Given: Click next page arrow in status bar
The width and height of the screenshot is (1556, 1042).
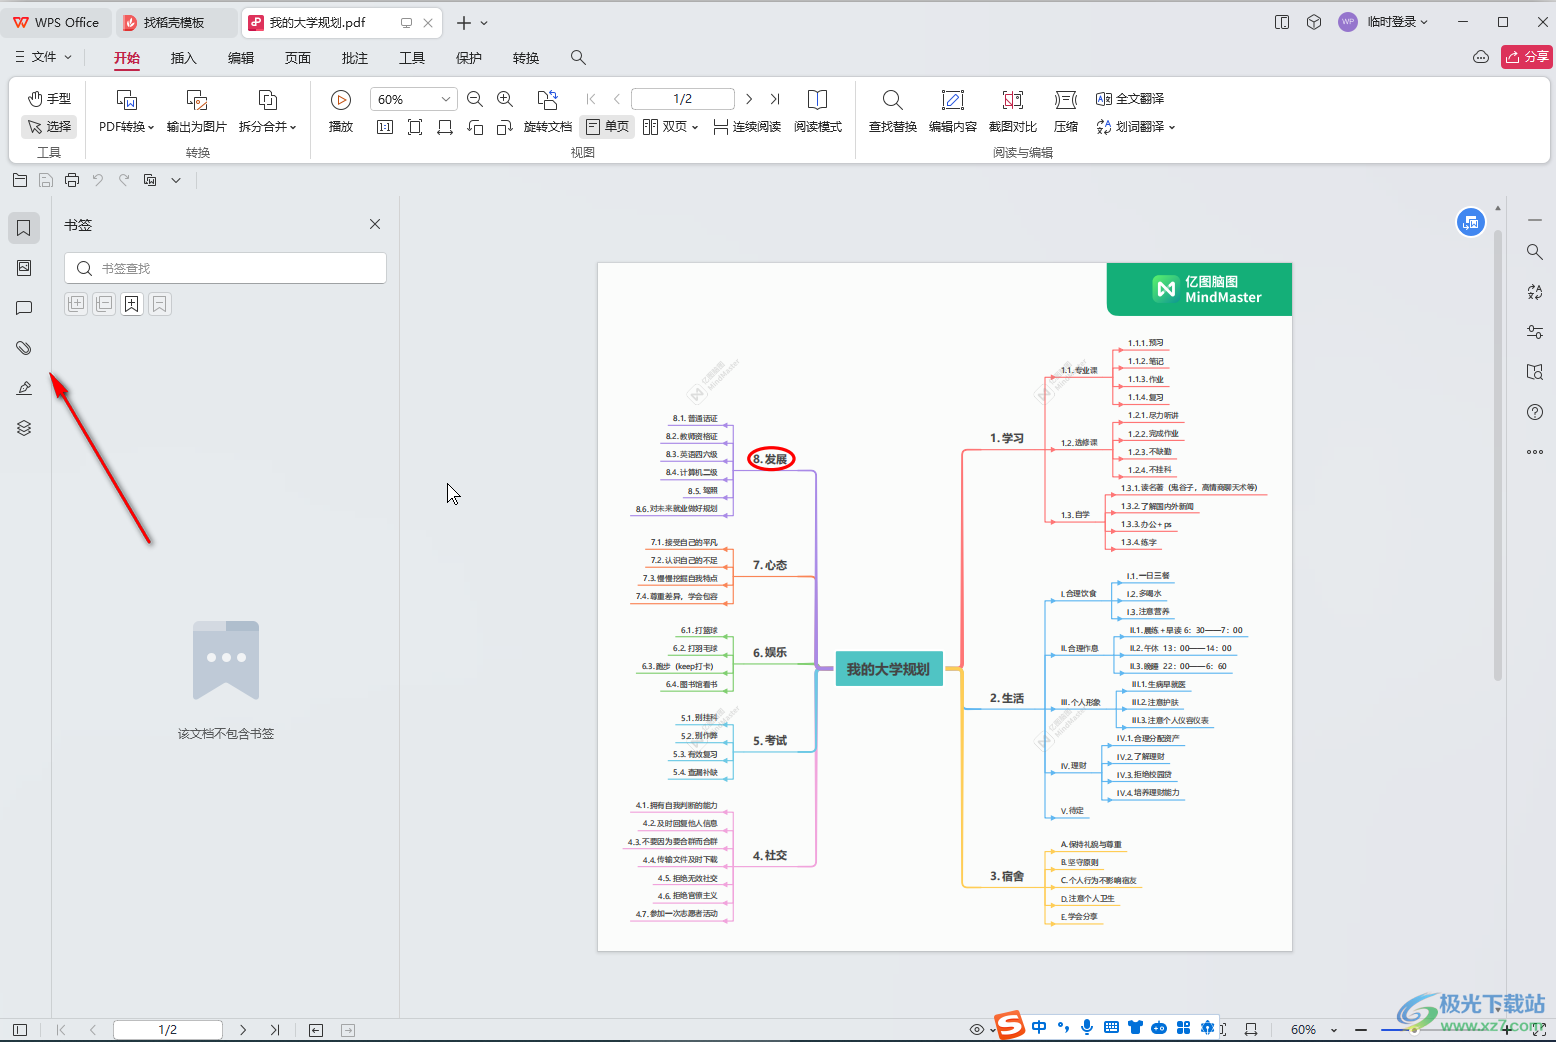Looking at the screenshot, I should [243, 1030].
